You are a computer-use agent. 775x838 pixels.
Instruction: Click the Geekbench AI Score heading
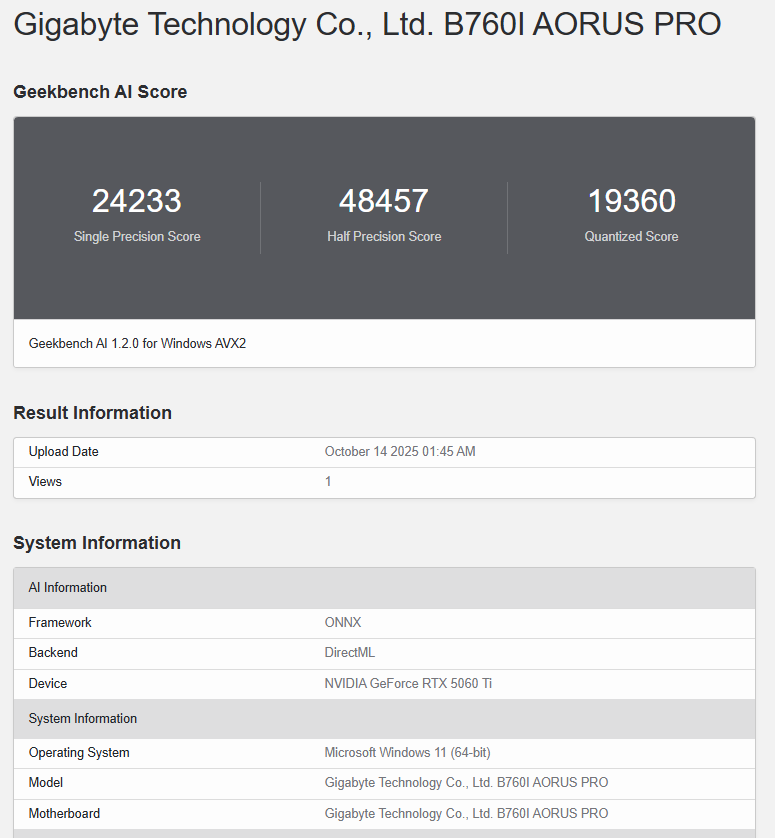click(x=100, y=92)
